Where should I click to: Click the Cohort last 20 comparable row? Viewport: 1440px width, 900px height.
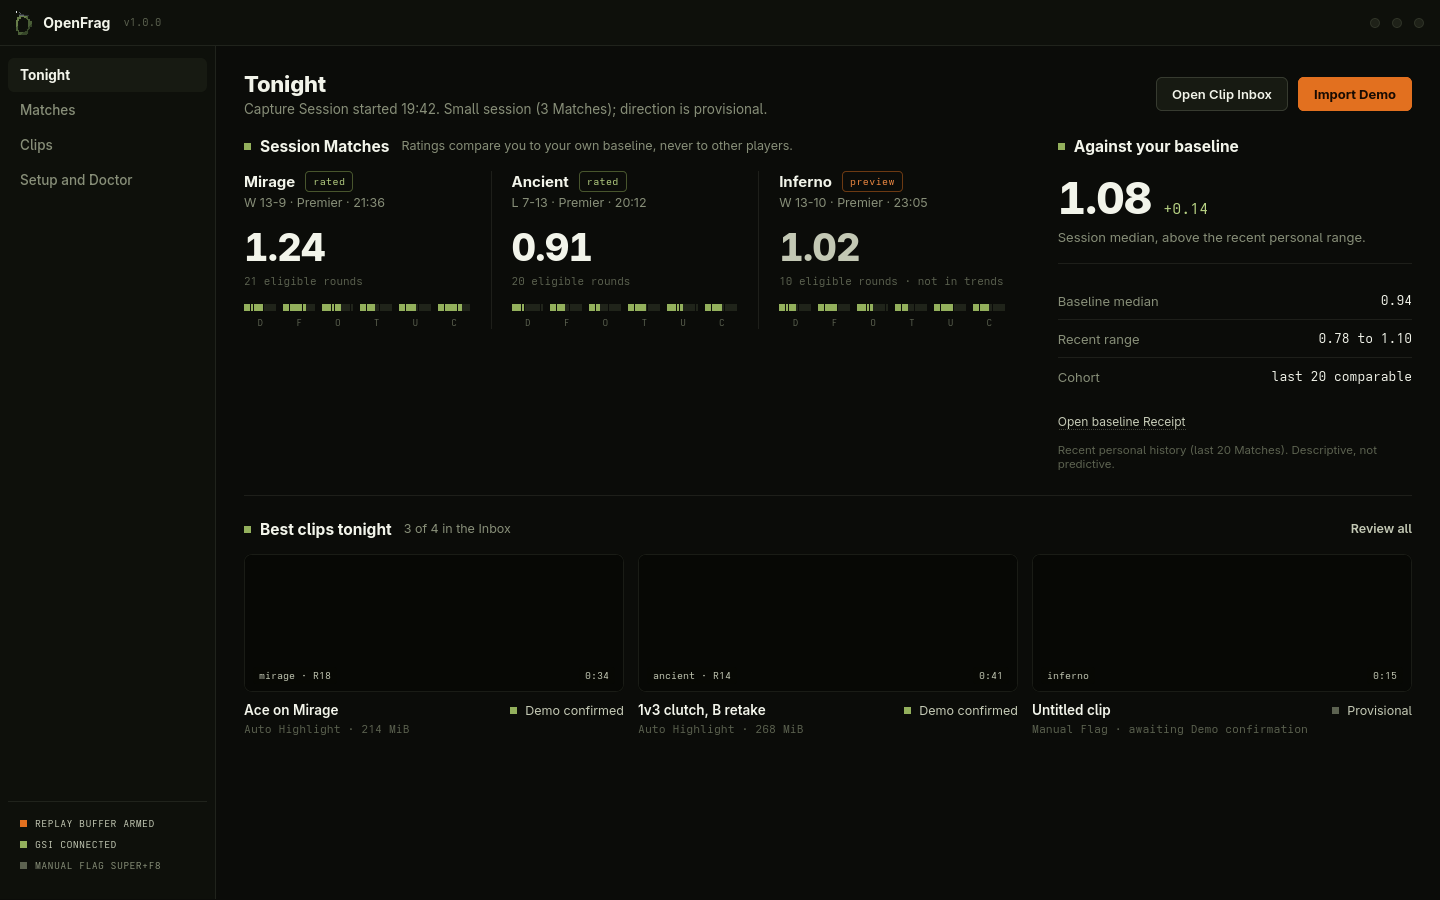click(x=1235, y=377)
